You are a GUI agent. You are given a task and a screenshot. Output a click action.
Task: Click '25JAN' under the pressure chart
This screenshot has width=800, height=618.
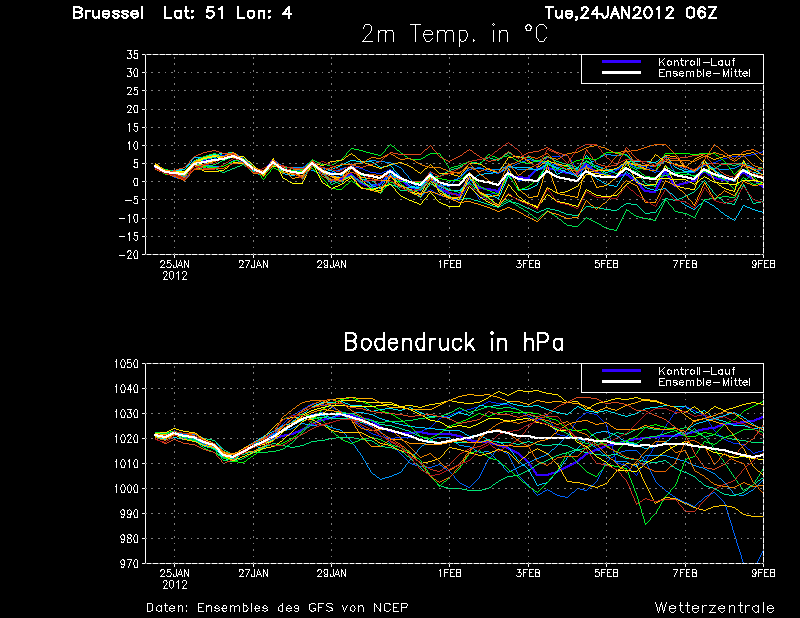click(174, 574)
